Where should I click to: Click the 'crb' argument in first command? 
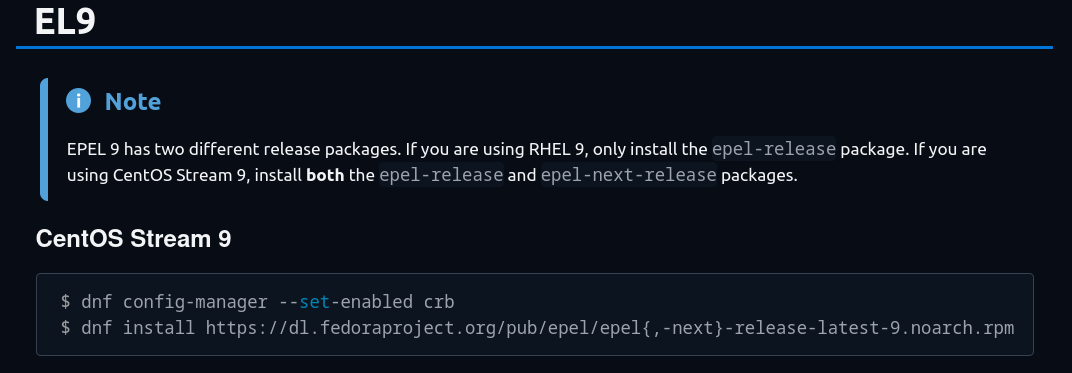click(x=439, y=301)
